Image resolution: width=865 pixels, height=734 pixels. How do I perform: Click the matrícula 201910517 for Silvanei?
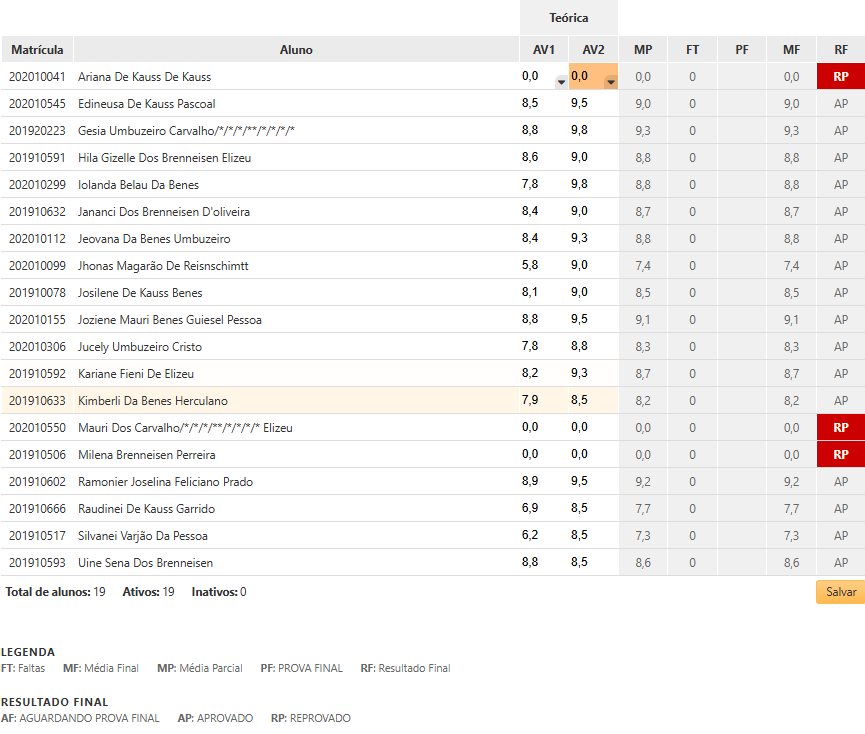click(37, 536)
